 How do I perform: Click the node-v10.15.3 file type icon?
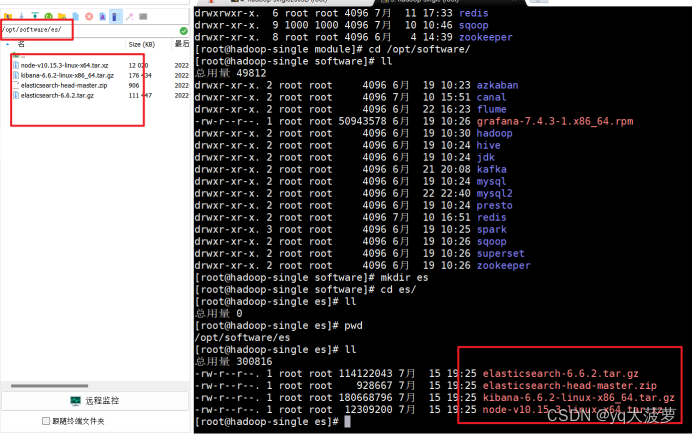pyautogui.click(x=16, y=65)
